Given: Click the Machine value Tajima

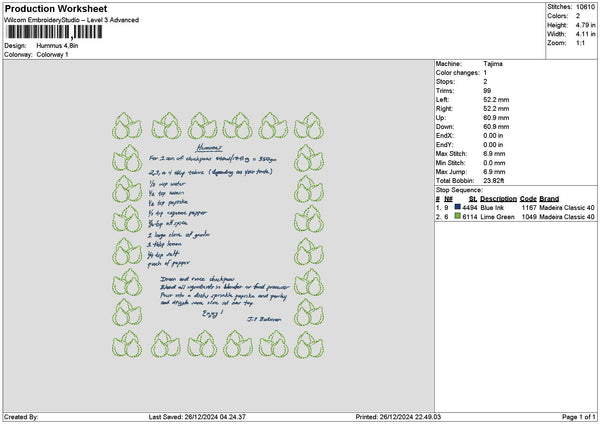Looking at the screenshot, I should (493, 64).
